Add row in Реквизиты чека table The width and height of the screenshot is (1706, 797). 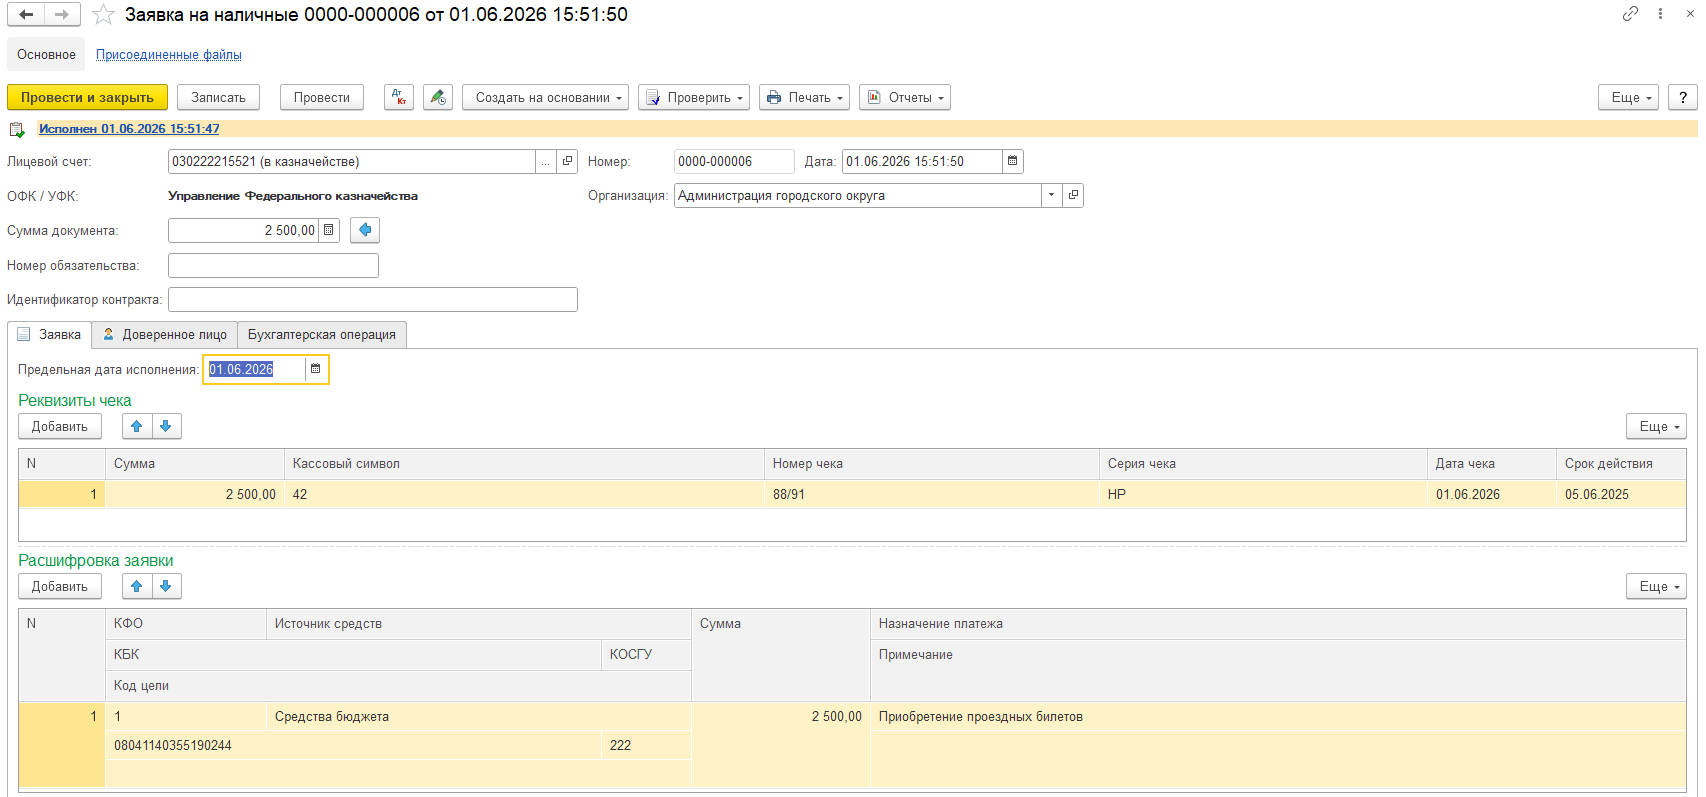pos(60,426)
